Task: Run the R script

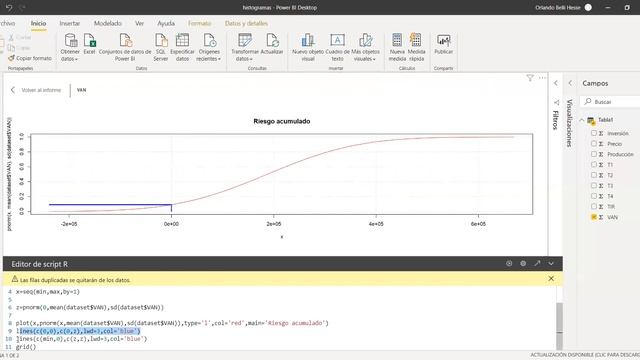Action: (509, 264)
